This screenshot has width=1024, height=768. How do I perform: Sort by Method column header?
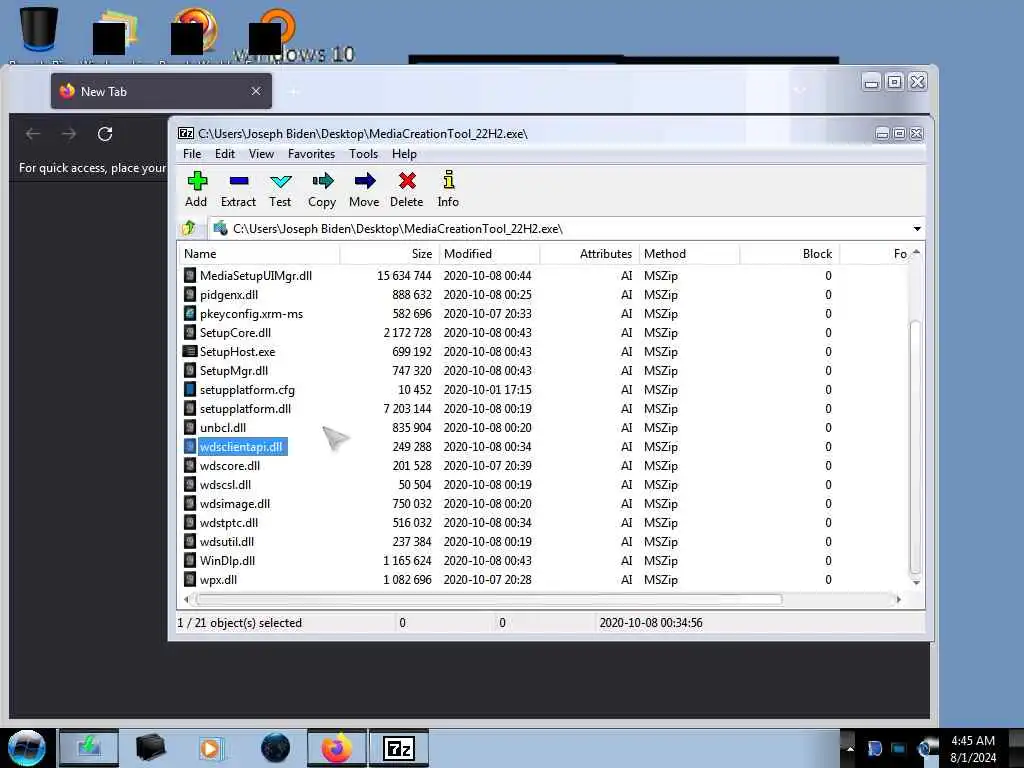(x=689, y=254)
